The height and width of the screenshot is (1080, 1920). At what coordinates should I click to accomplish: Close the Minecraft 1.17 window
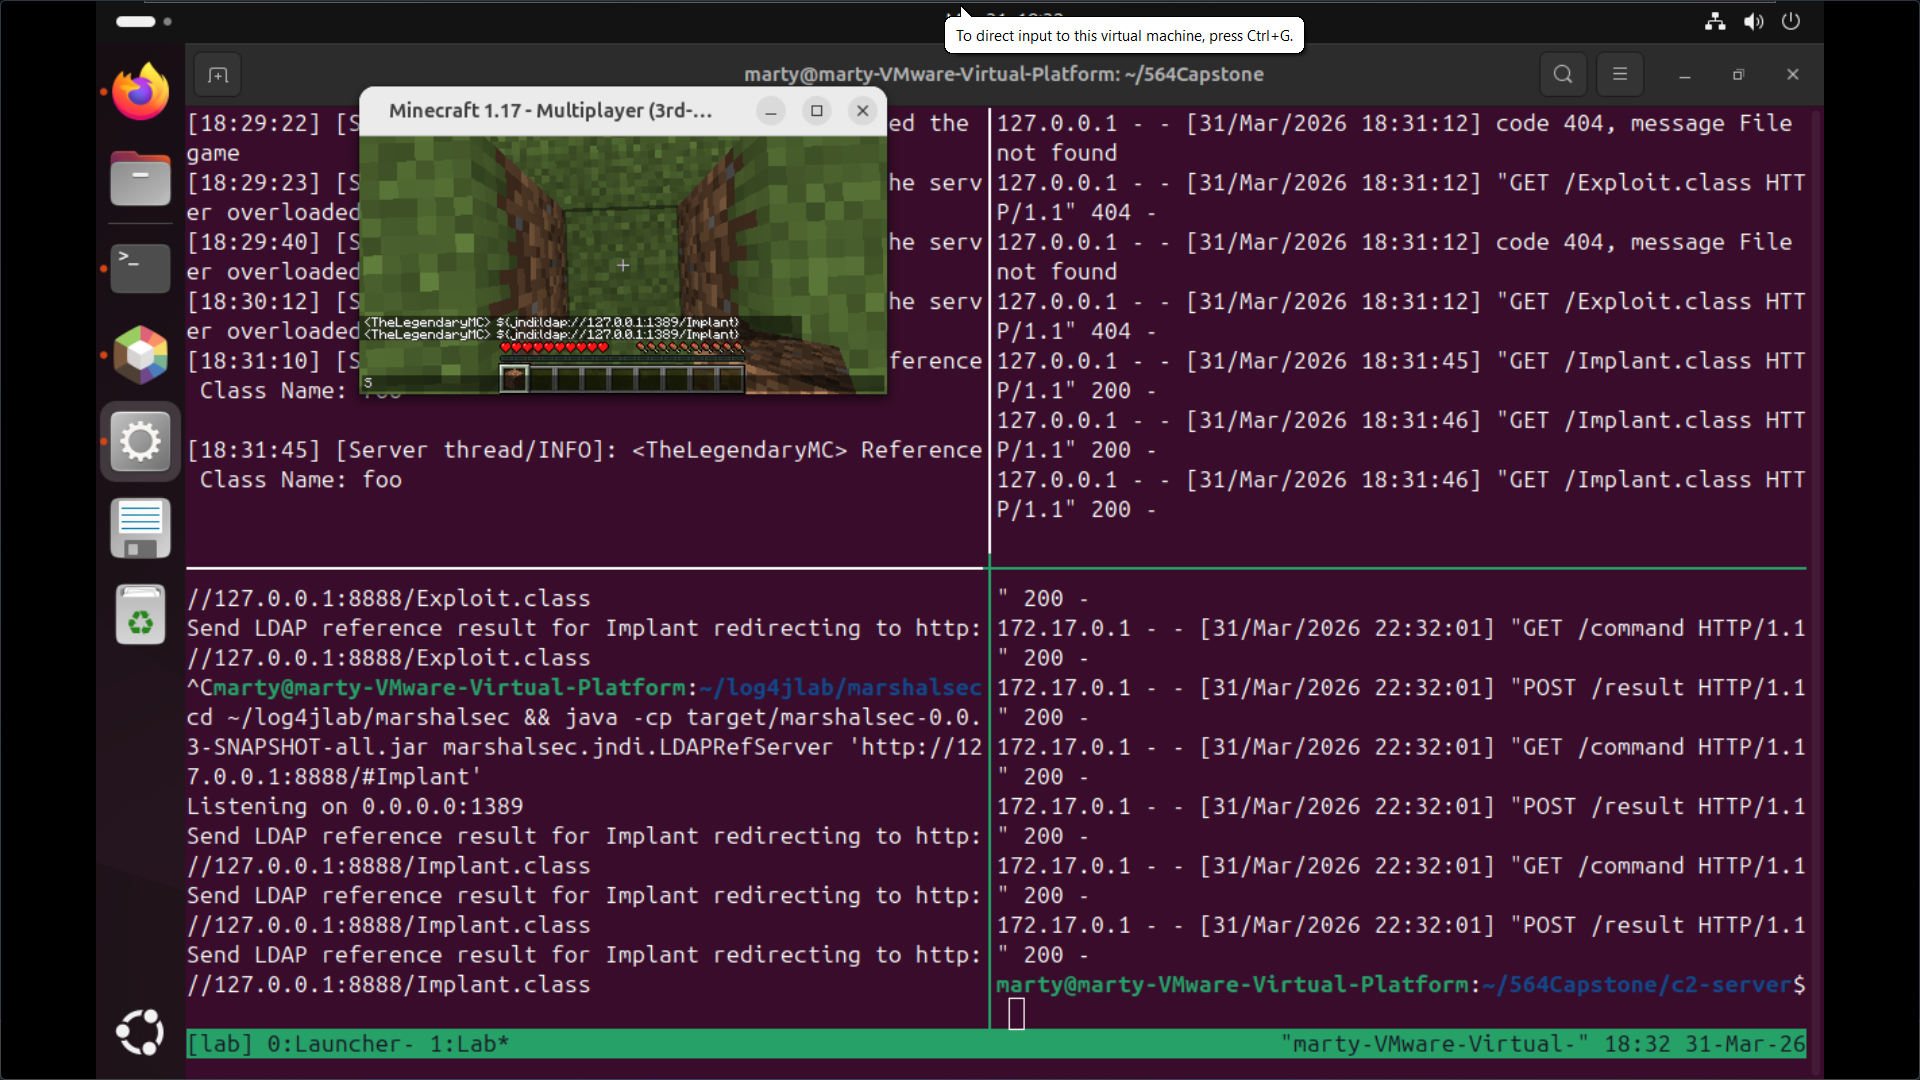863,111
